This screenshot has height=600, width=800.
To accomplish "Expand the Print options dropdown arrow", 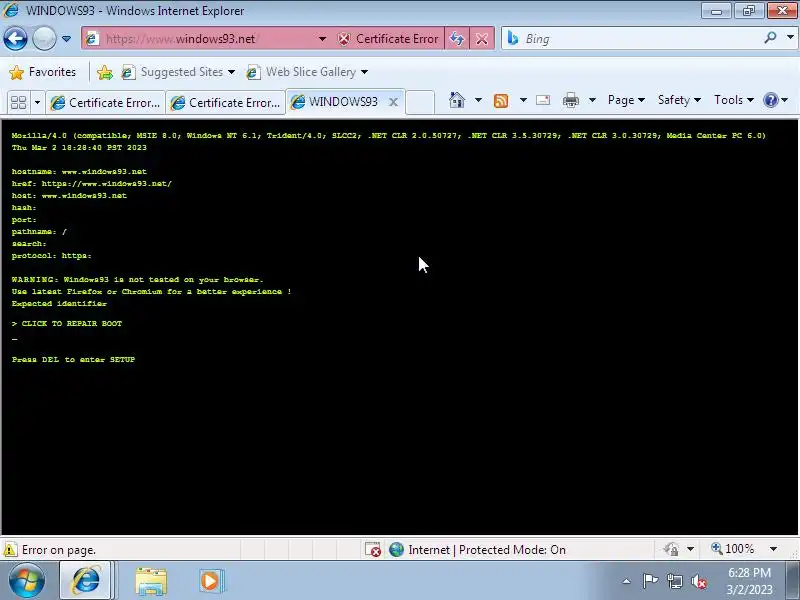I will point(592,100).
